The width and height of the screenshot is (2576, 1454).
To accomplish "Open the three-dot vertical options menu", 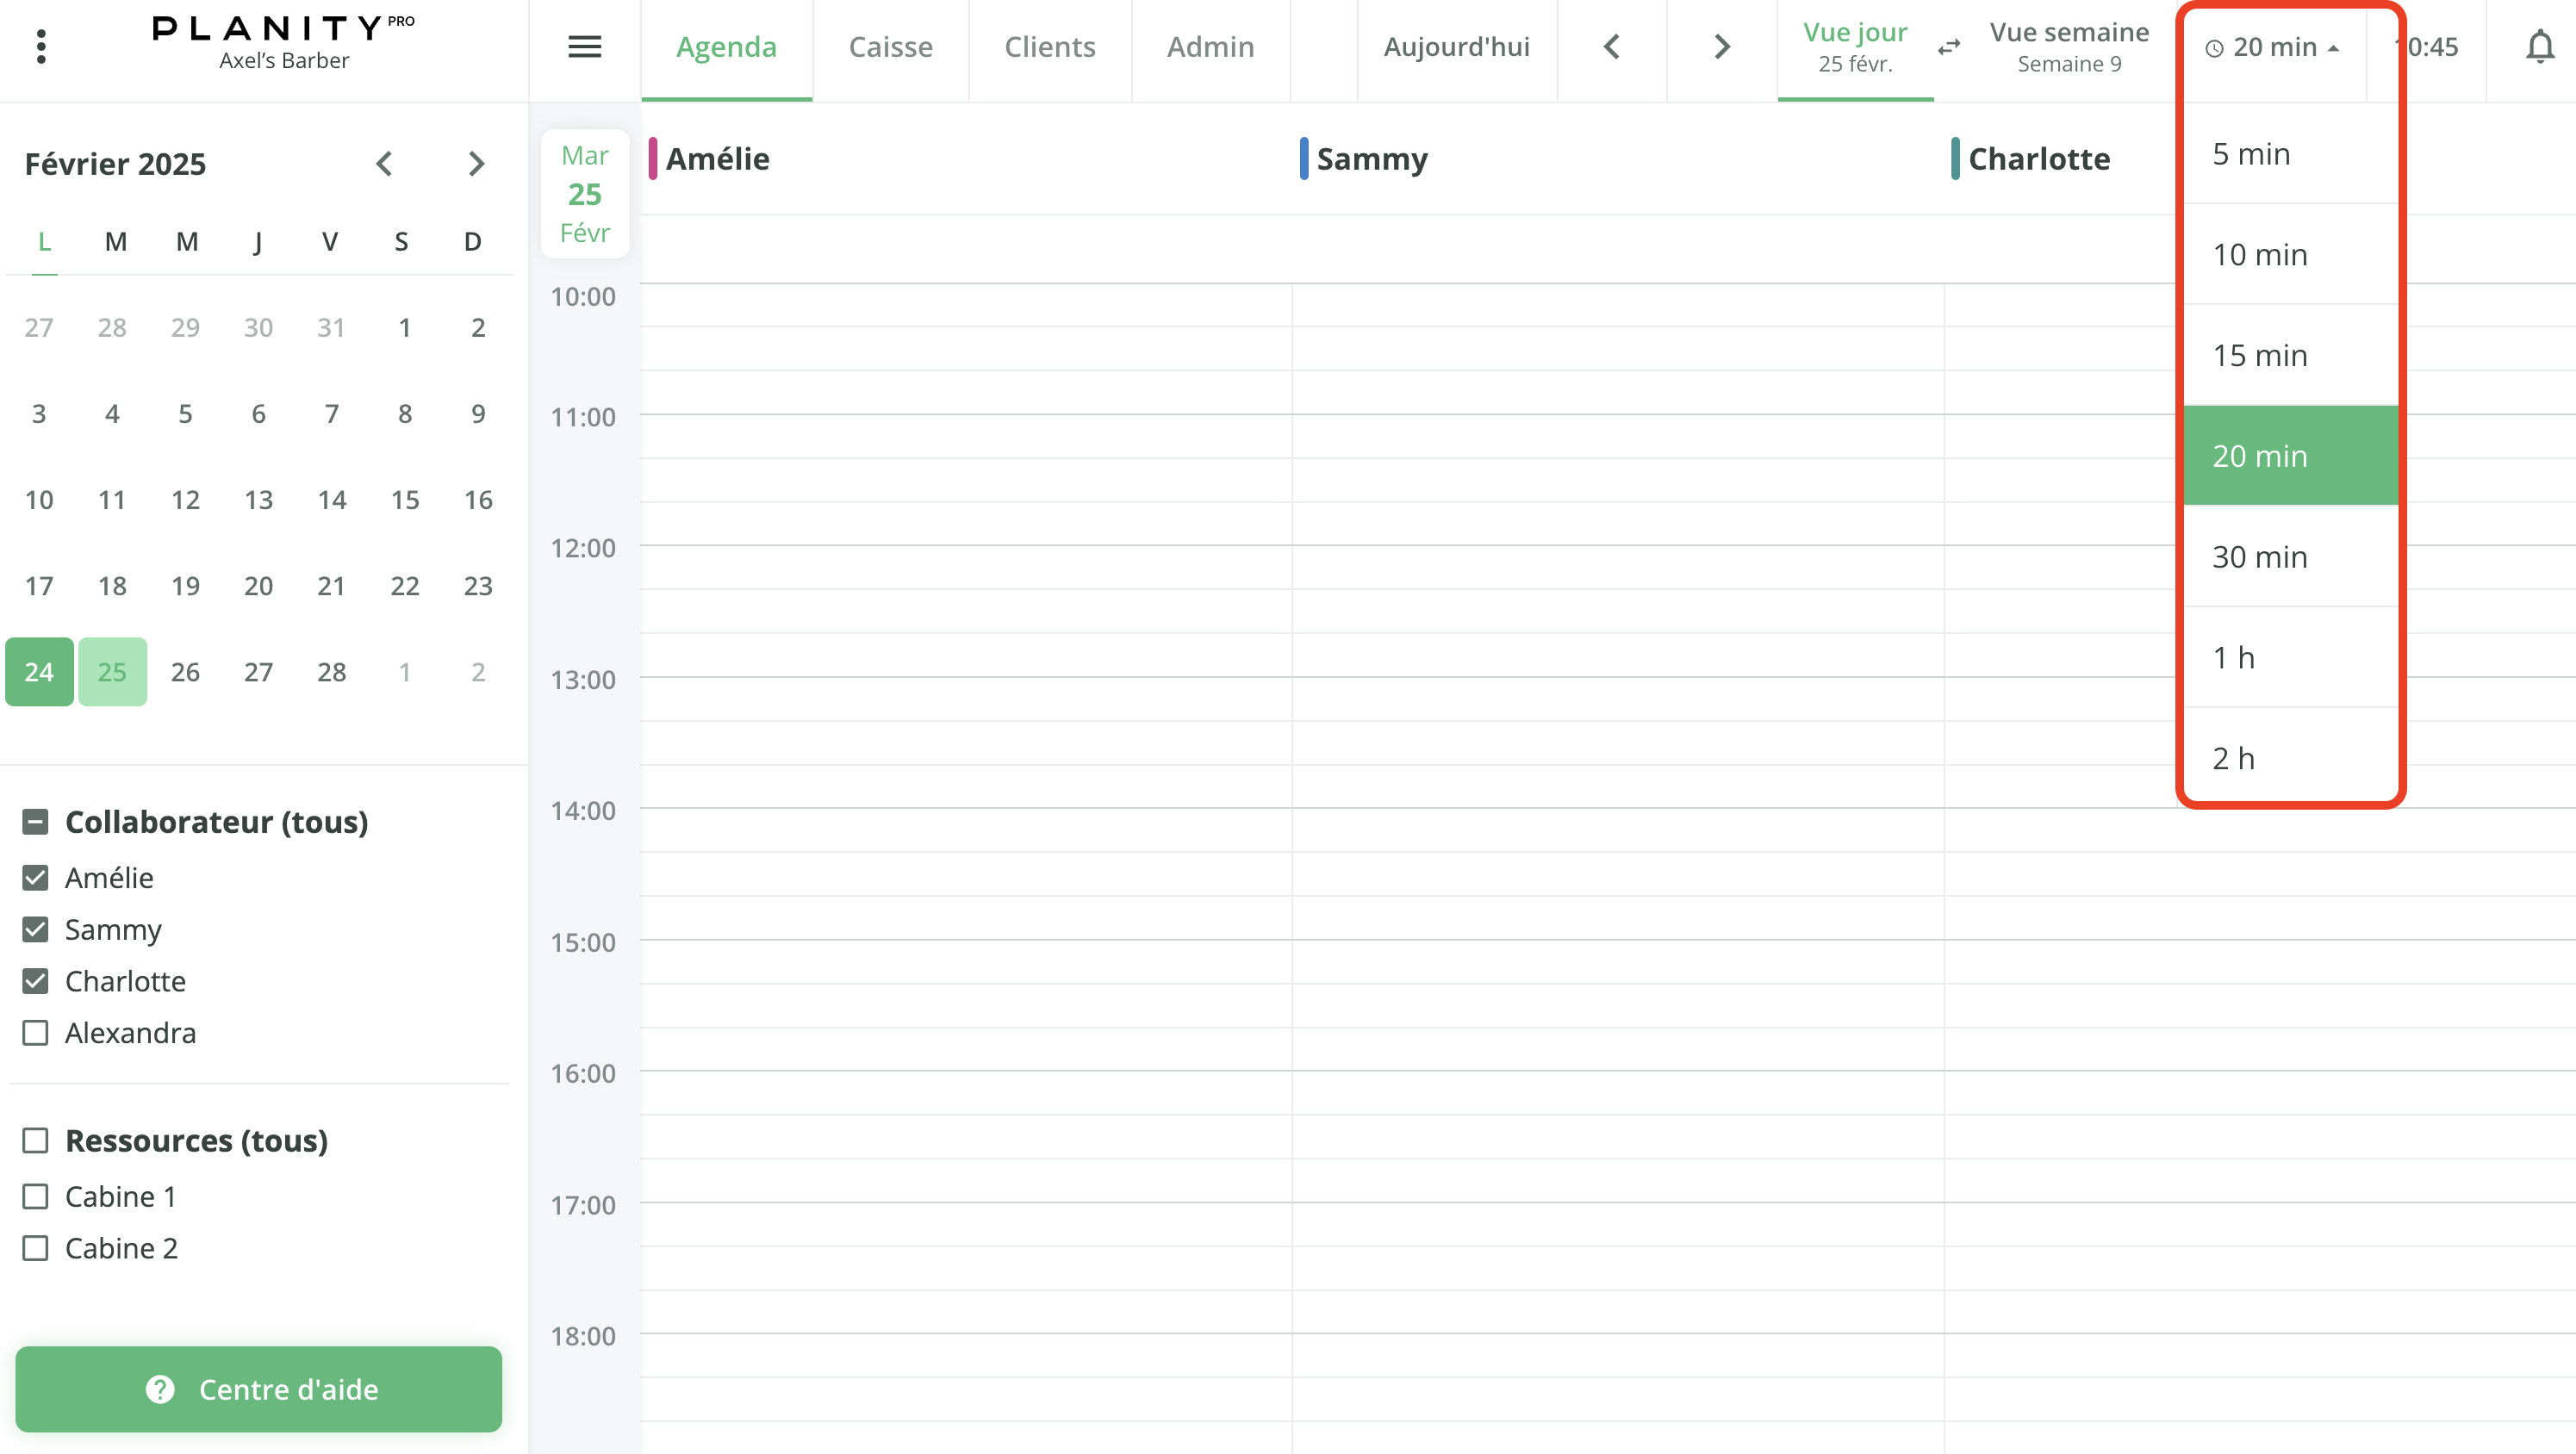I will (41, 46).
